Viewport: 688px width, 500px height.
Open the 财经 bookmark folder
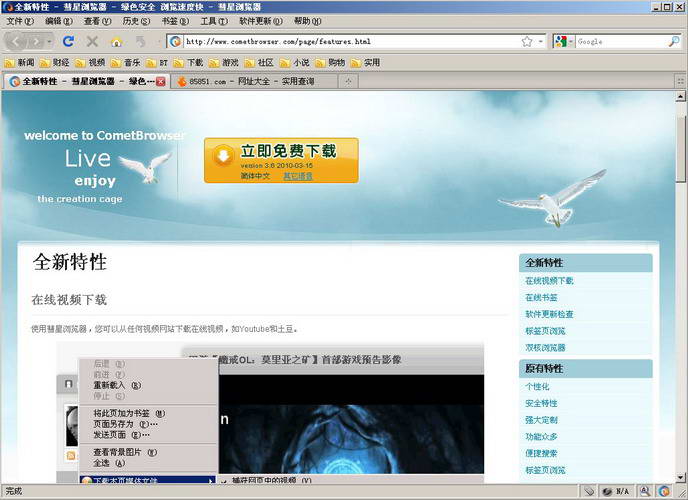54,63
